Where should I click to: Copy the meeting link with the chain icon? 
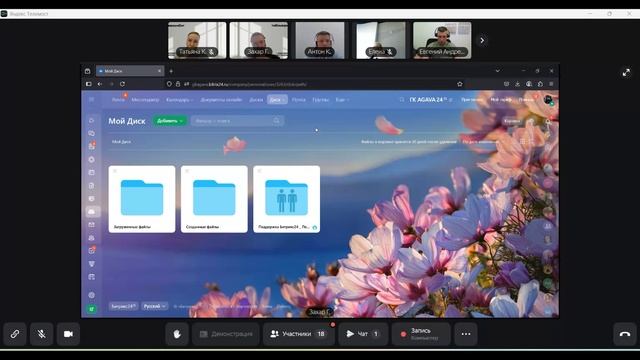15,334
